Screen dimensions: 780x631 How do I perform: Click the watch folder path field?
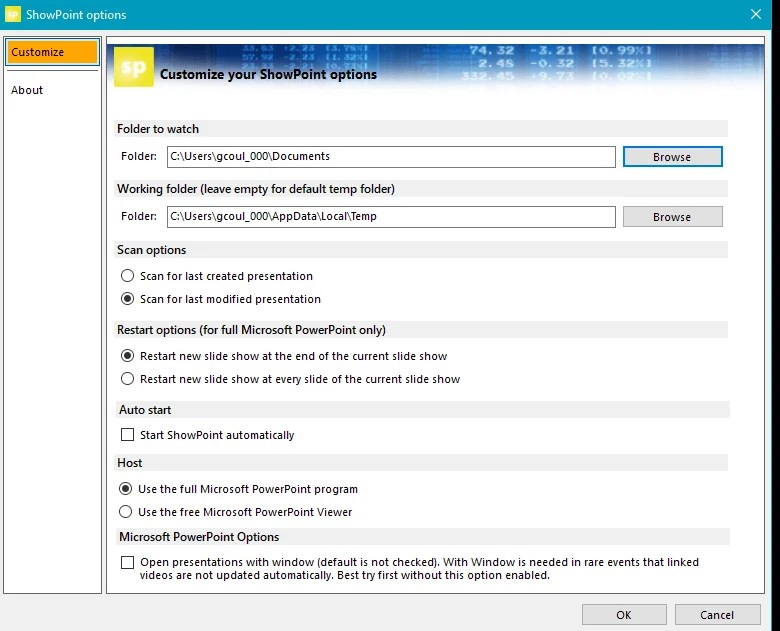391,157
